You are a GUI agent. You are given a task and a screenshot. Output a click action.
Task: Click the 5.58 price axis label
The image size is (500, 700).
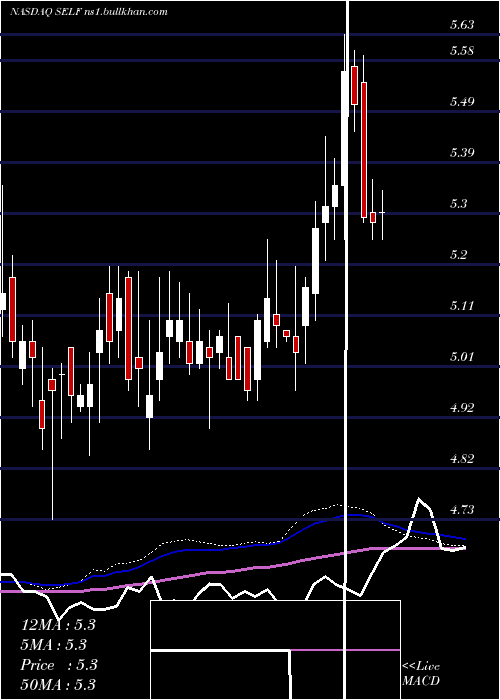pos(462,50)
